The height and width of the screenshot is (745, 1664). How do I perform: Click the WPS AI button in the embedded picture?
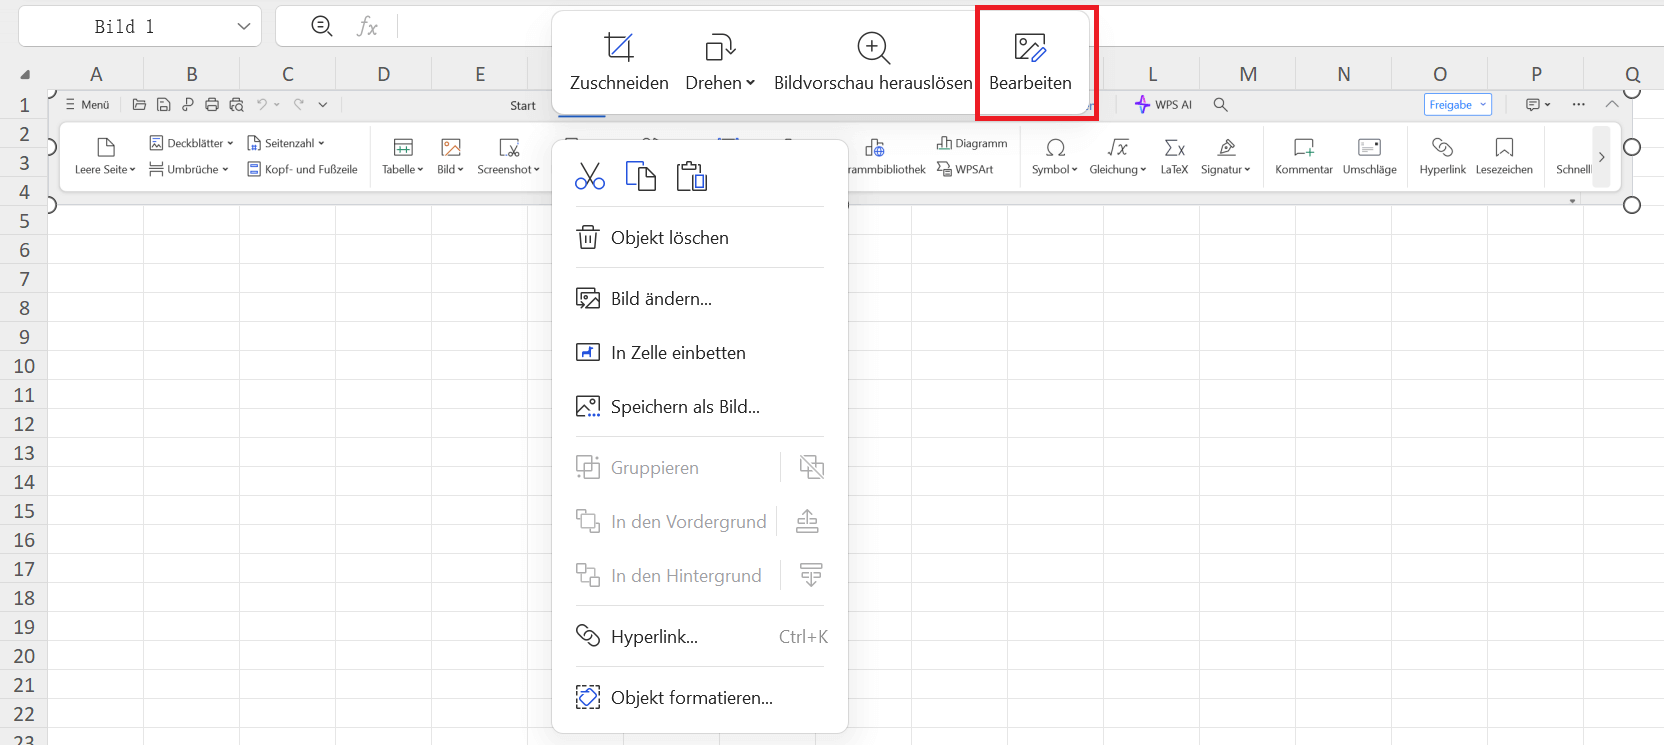1163,104
